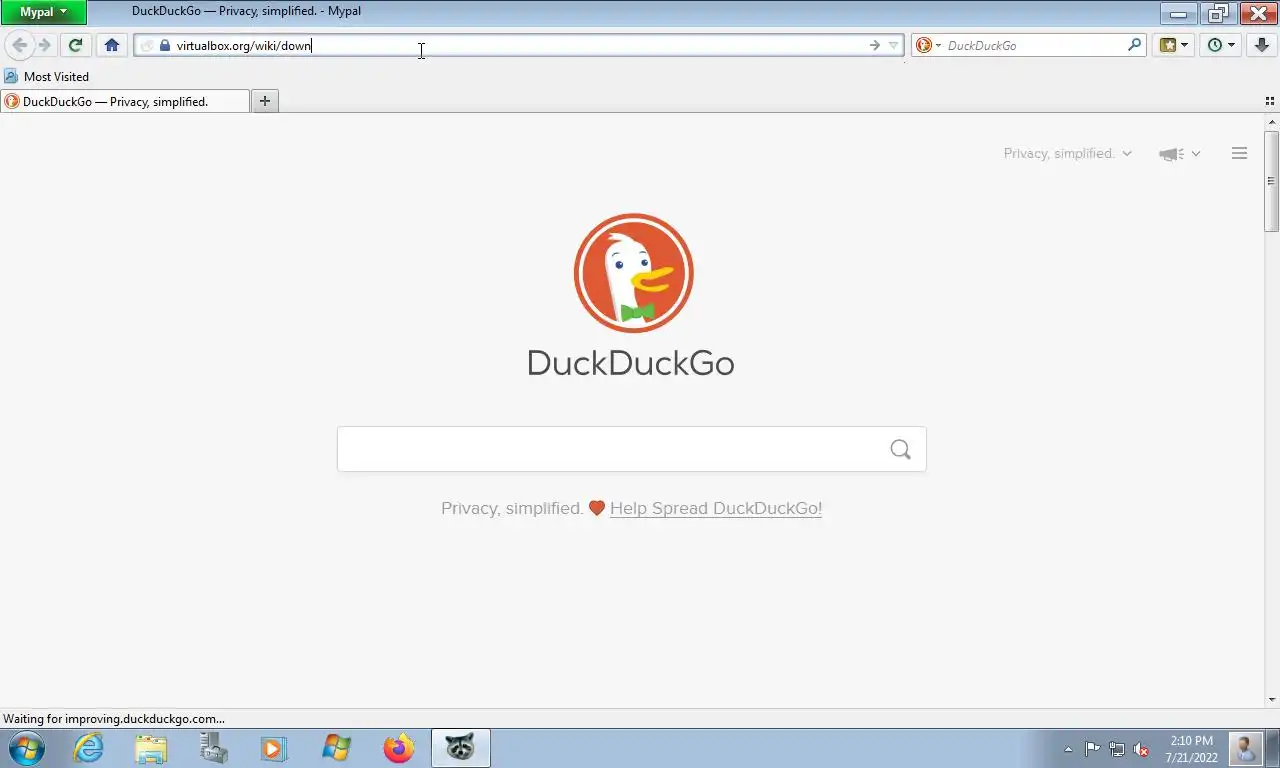Click the muted volume tray icon
This screenshot has height=768, width=1280.
[1141, 749]
